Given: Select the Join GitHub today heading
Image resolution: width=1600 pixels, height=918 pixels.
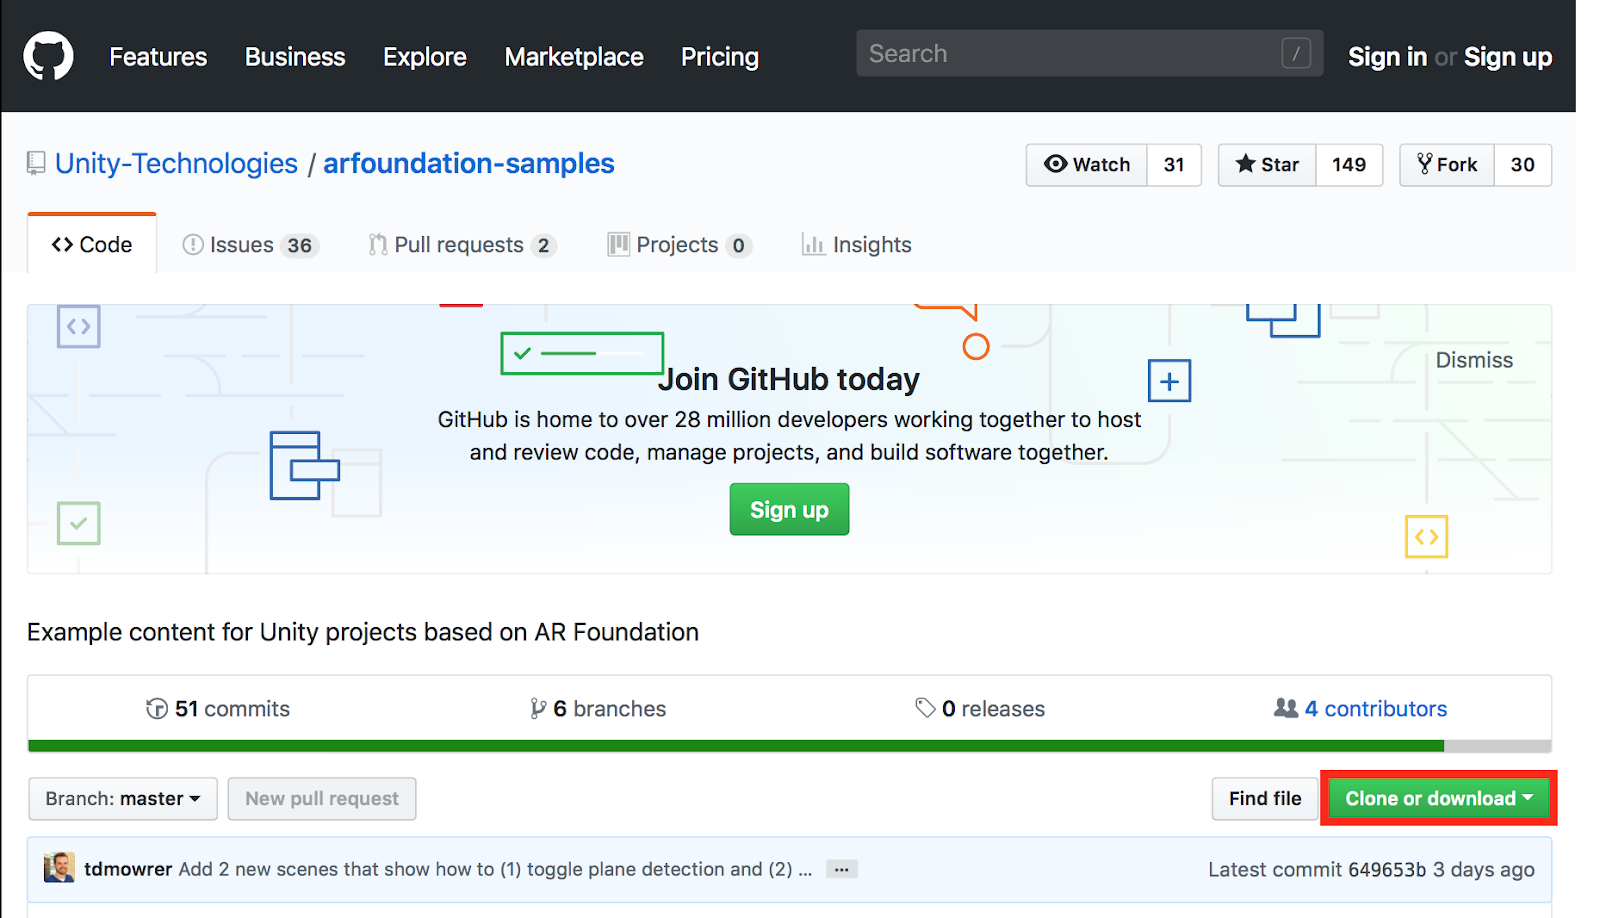Looking at the screenshot, I should pyautogui.click(x=789, y=379).
